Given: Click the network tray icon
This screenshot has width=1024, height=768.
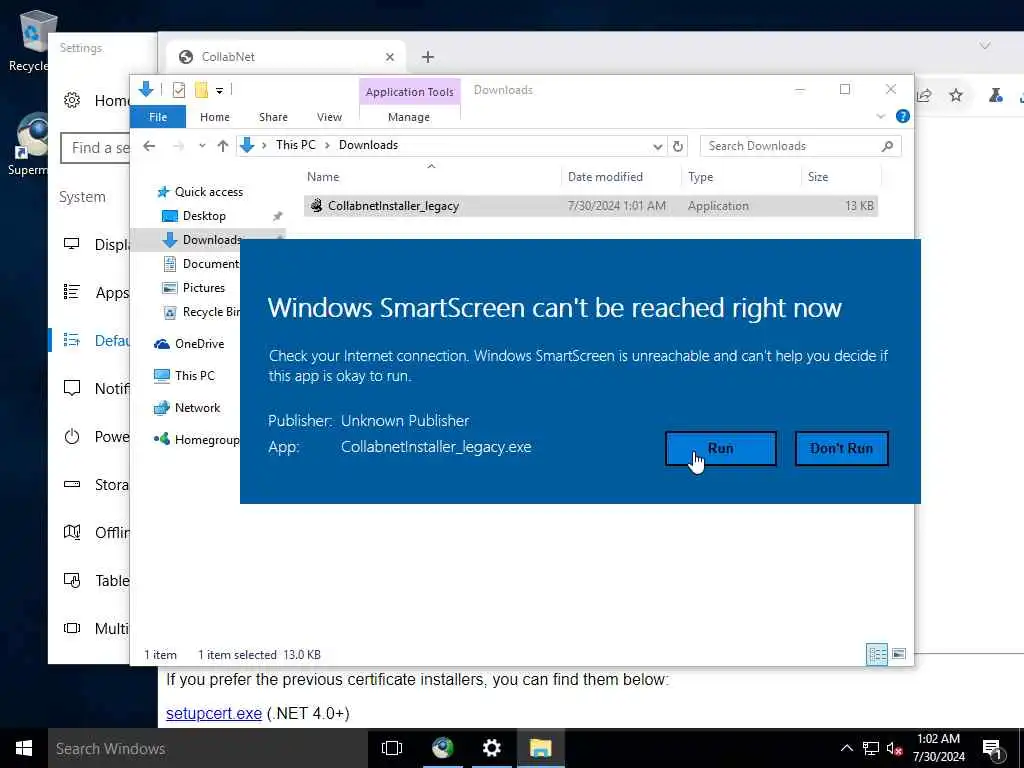Looking at the screenshot, I should 871,748.
